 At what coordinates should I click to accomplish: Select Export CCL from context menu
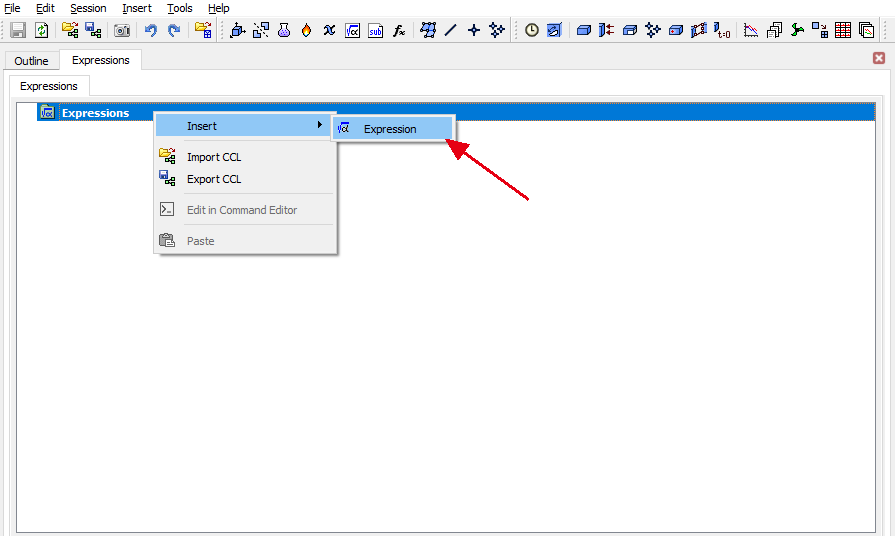(214, 180)
